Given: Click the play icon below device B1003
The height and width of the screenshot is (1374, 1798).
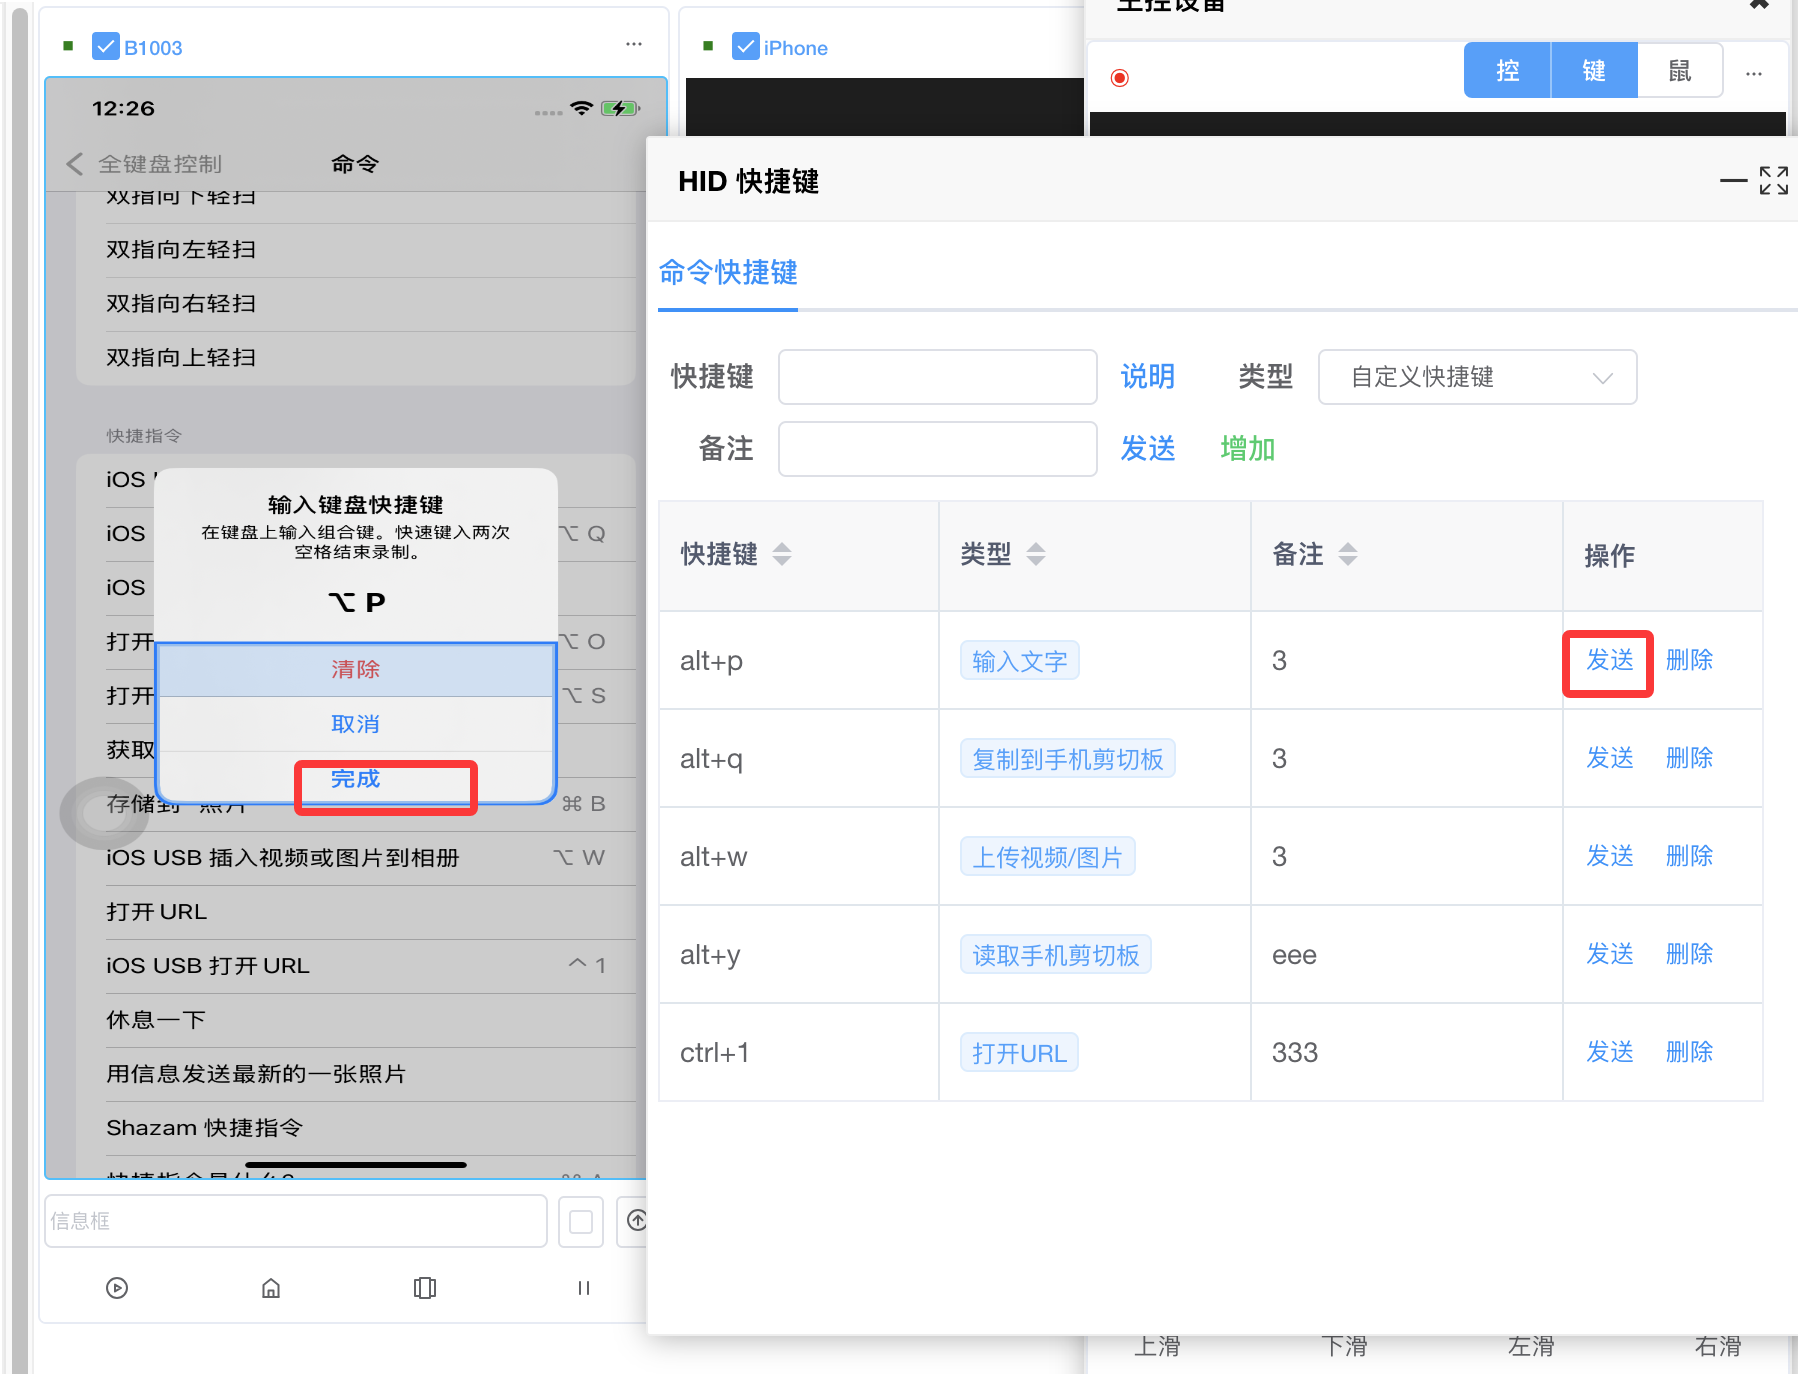Looking at the screenshot, I should tap(117, 1288).
